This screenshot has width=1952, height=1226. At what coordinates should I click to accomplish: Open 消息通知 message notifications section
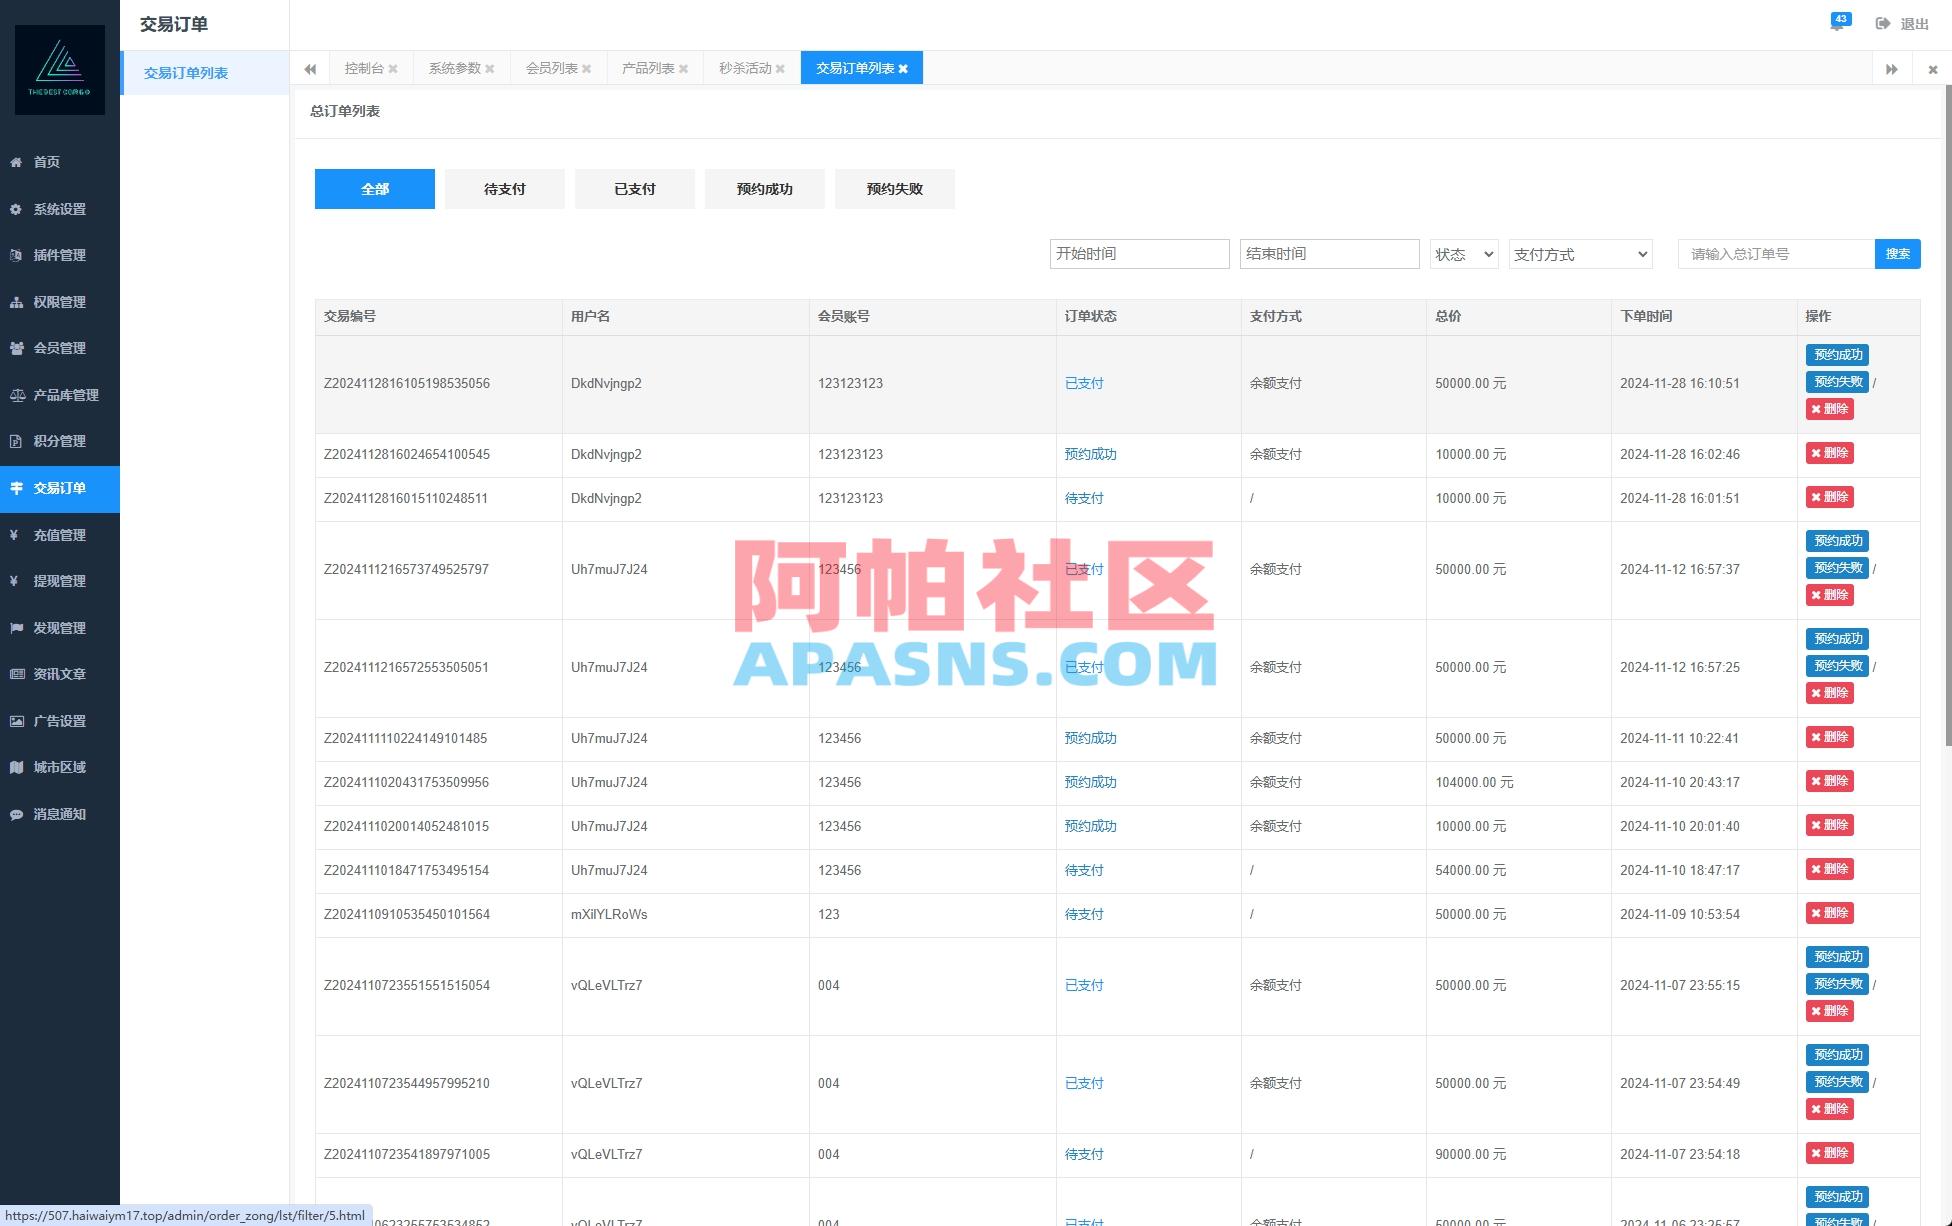(x=57, y=814)
